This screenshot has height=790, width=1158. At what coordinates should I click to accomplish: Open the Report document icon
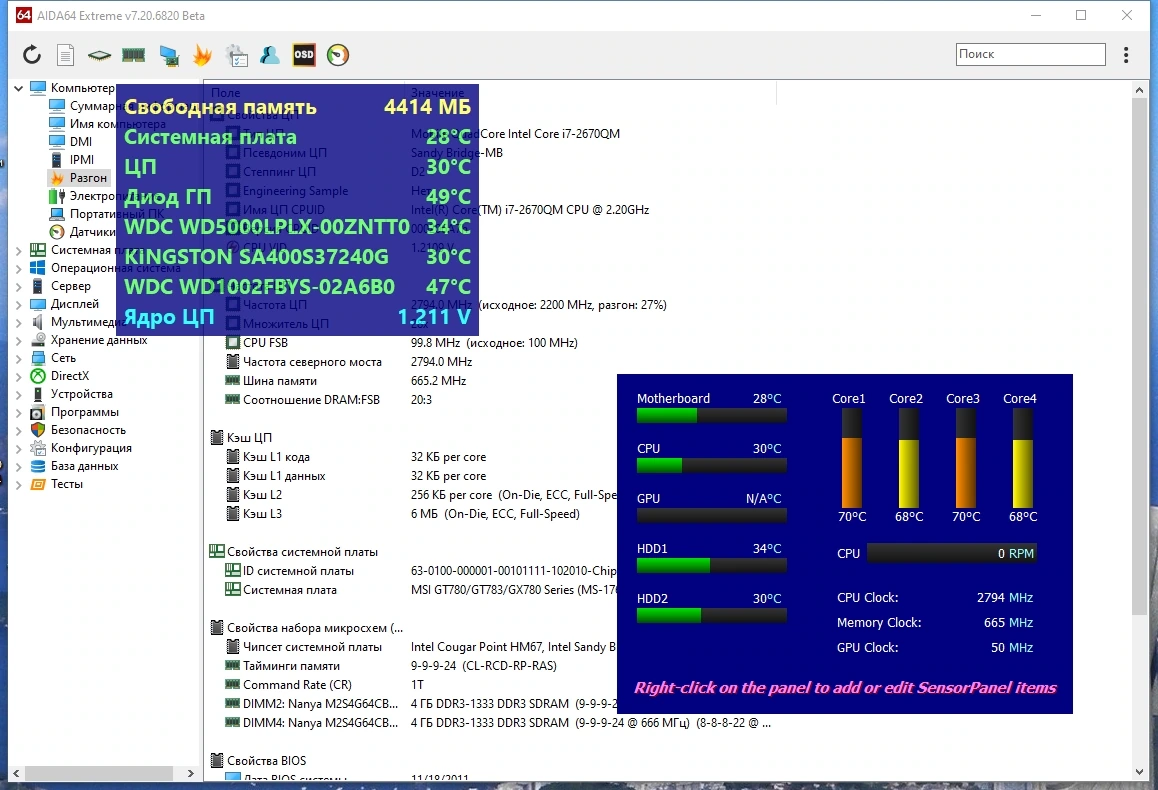point(66,55)
